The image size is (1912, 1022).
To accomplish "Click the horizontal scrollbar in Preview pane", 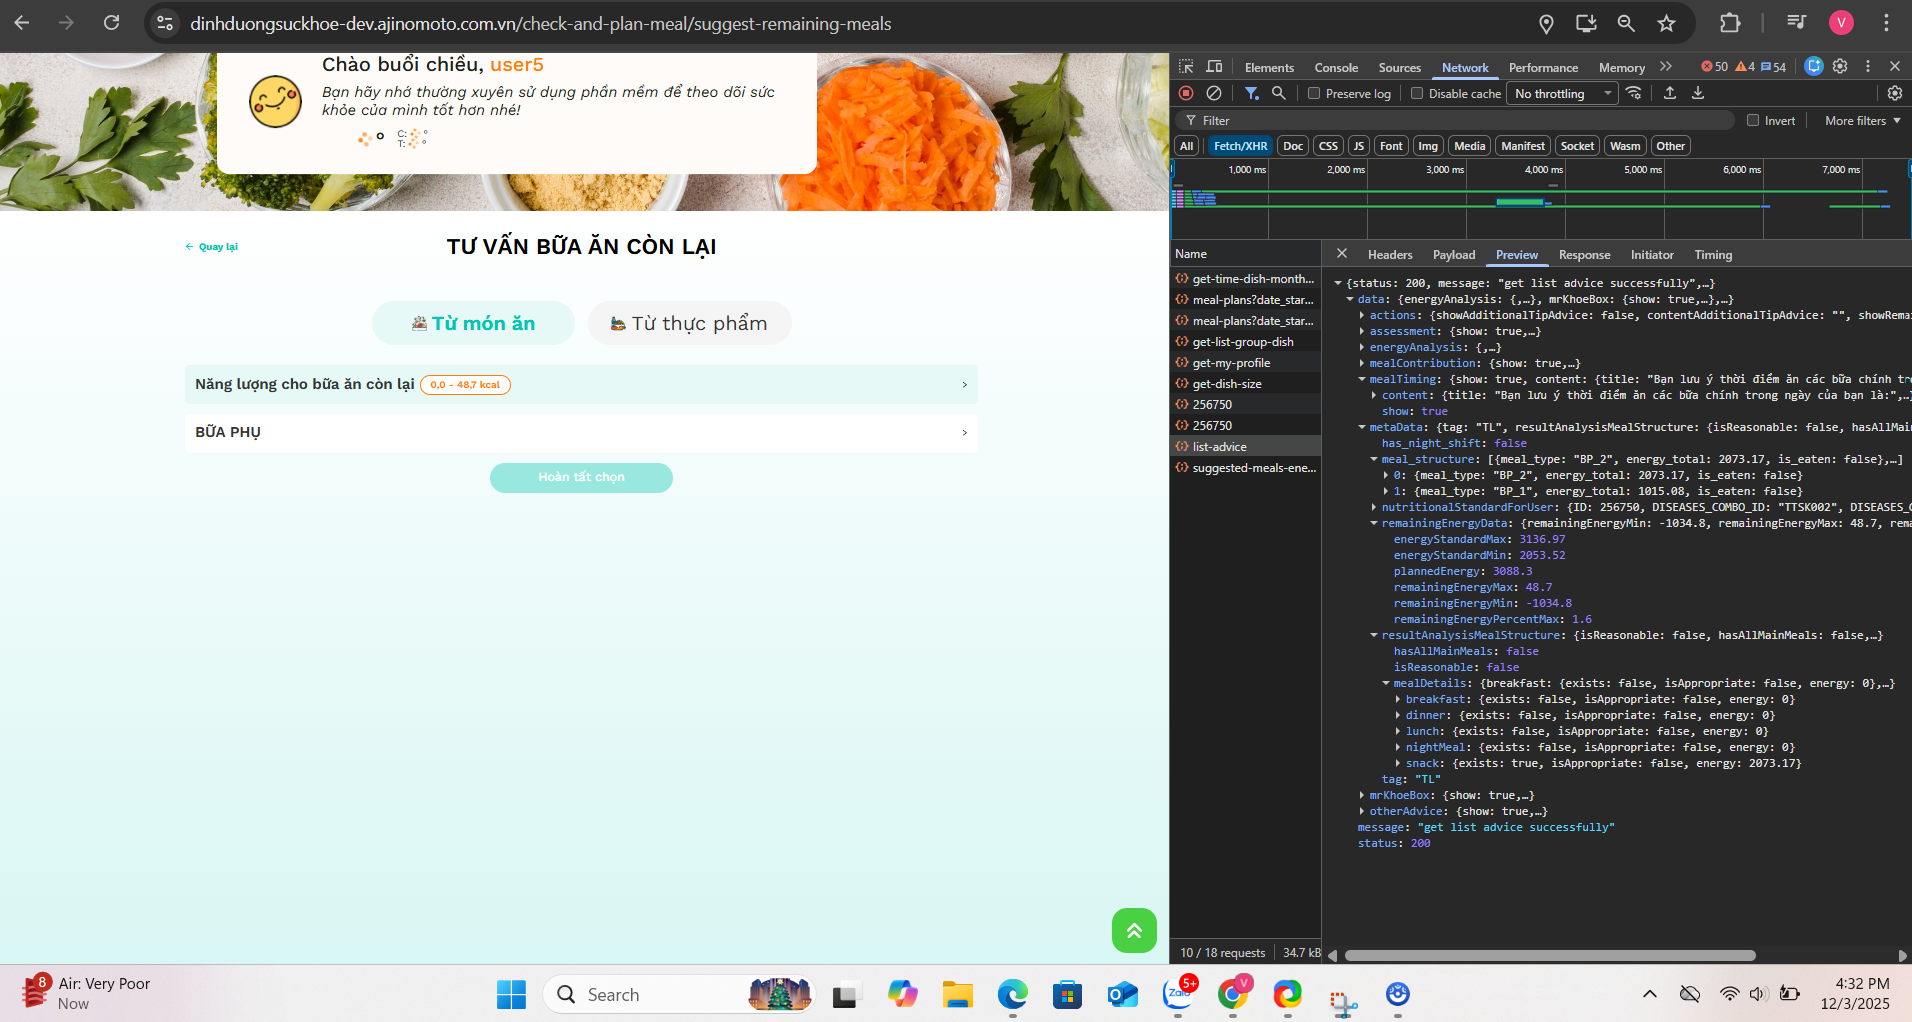I will tap(1550, 955).
